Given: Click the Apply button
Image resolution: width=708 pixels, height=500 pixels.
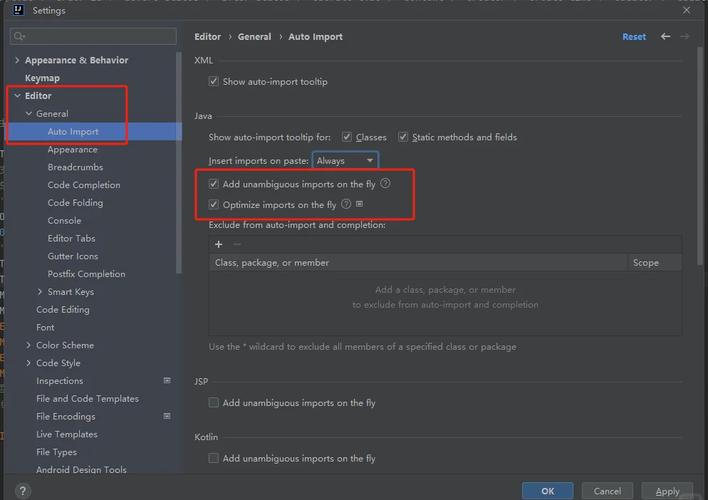Looking at the screenshot, I should [x=667, y=491].
